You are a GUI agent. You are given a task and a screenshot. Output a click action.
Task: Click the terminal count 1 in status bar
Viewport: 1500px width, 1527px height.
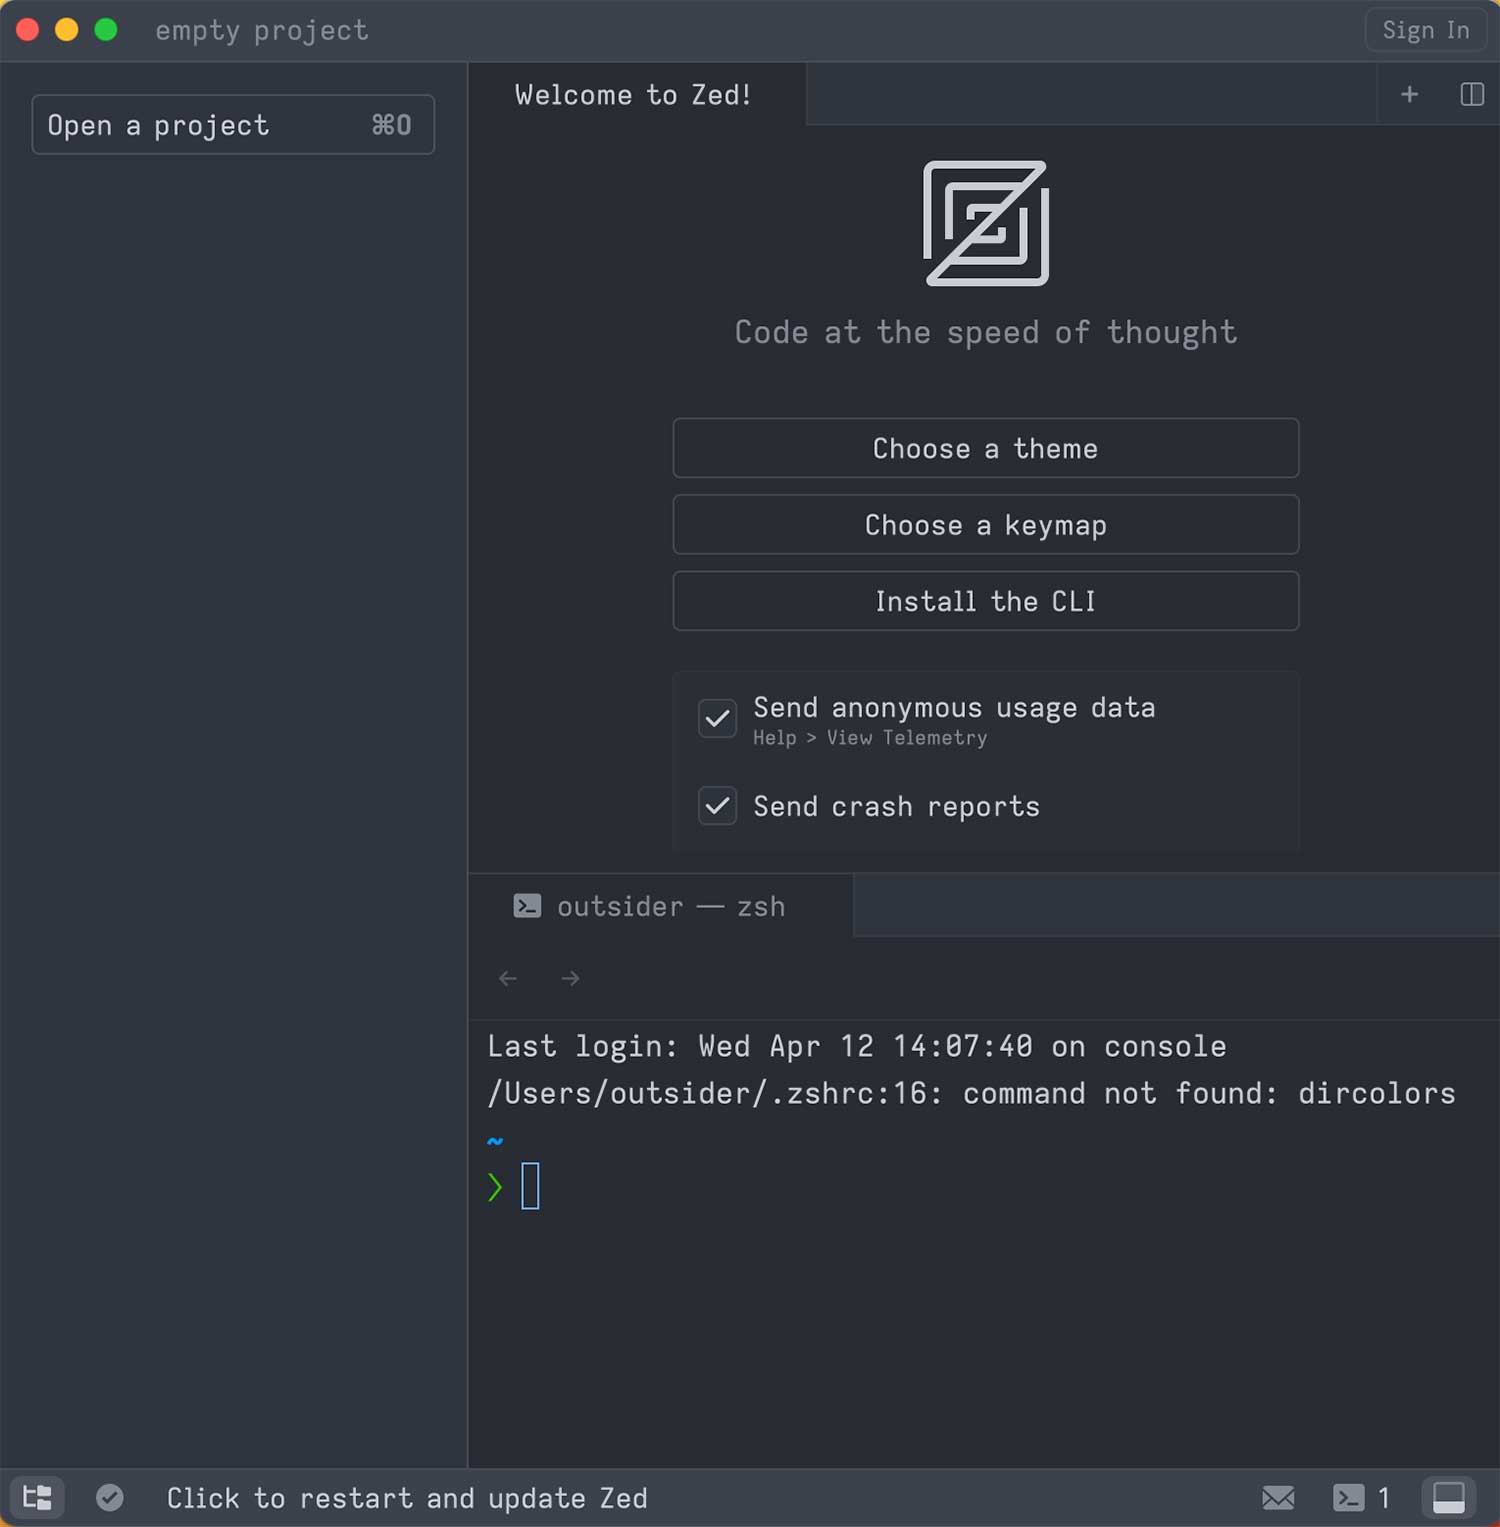(x=1384, y=1498)
